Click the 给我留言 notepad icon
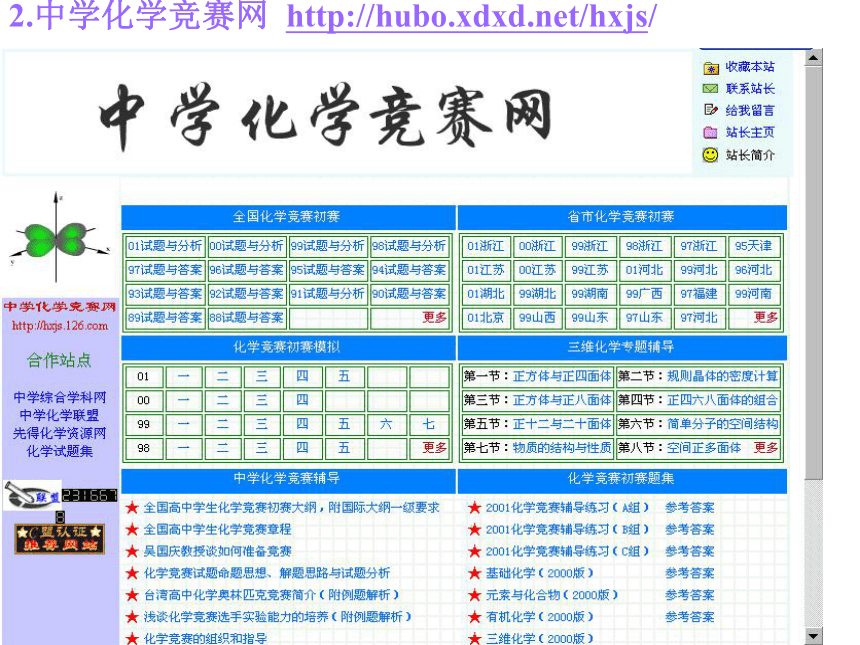Screen dimensions: 860x645 (x=710, y=110)
